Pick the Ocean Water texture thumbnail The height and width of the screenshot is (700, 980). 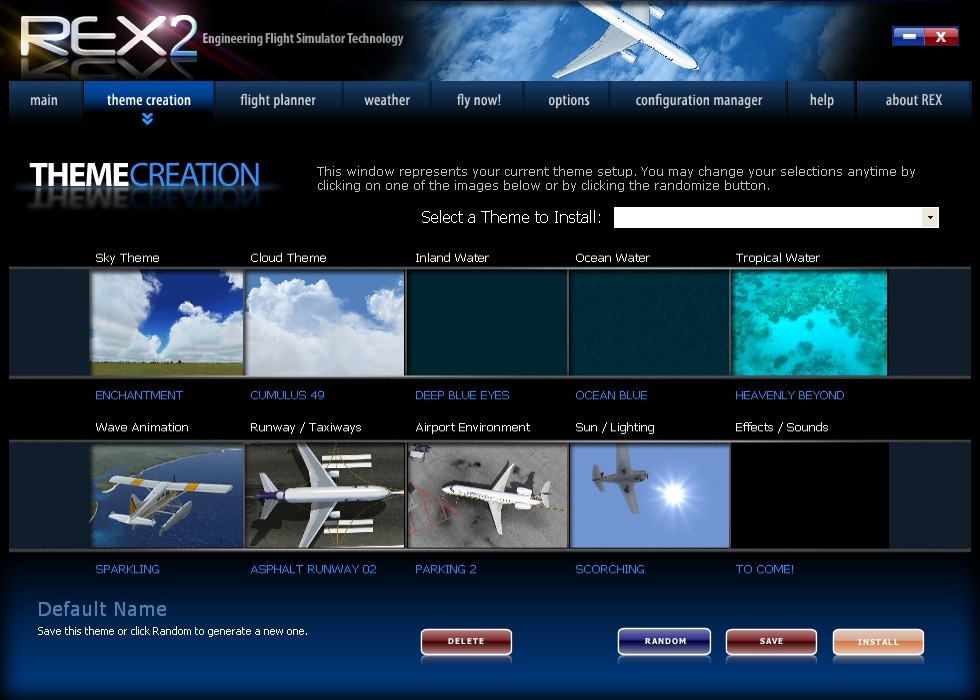pyautogui.click(x=649, y=323)
